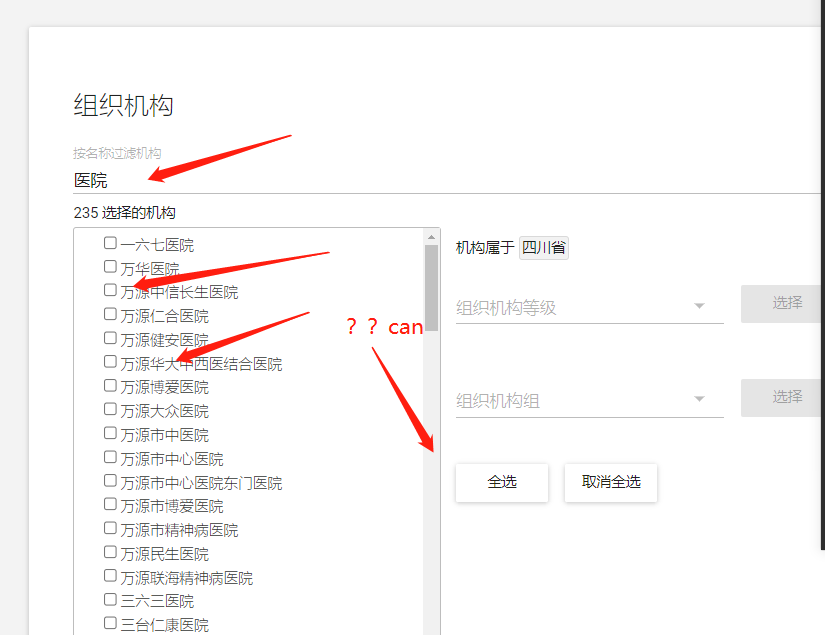Screen dimensions: 825x635
Task: Tick 万源华大中西医结合医院 checkbox
Action: click(x=110, y=362)
